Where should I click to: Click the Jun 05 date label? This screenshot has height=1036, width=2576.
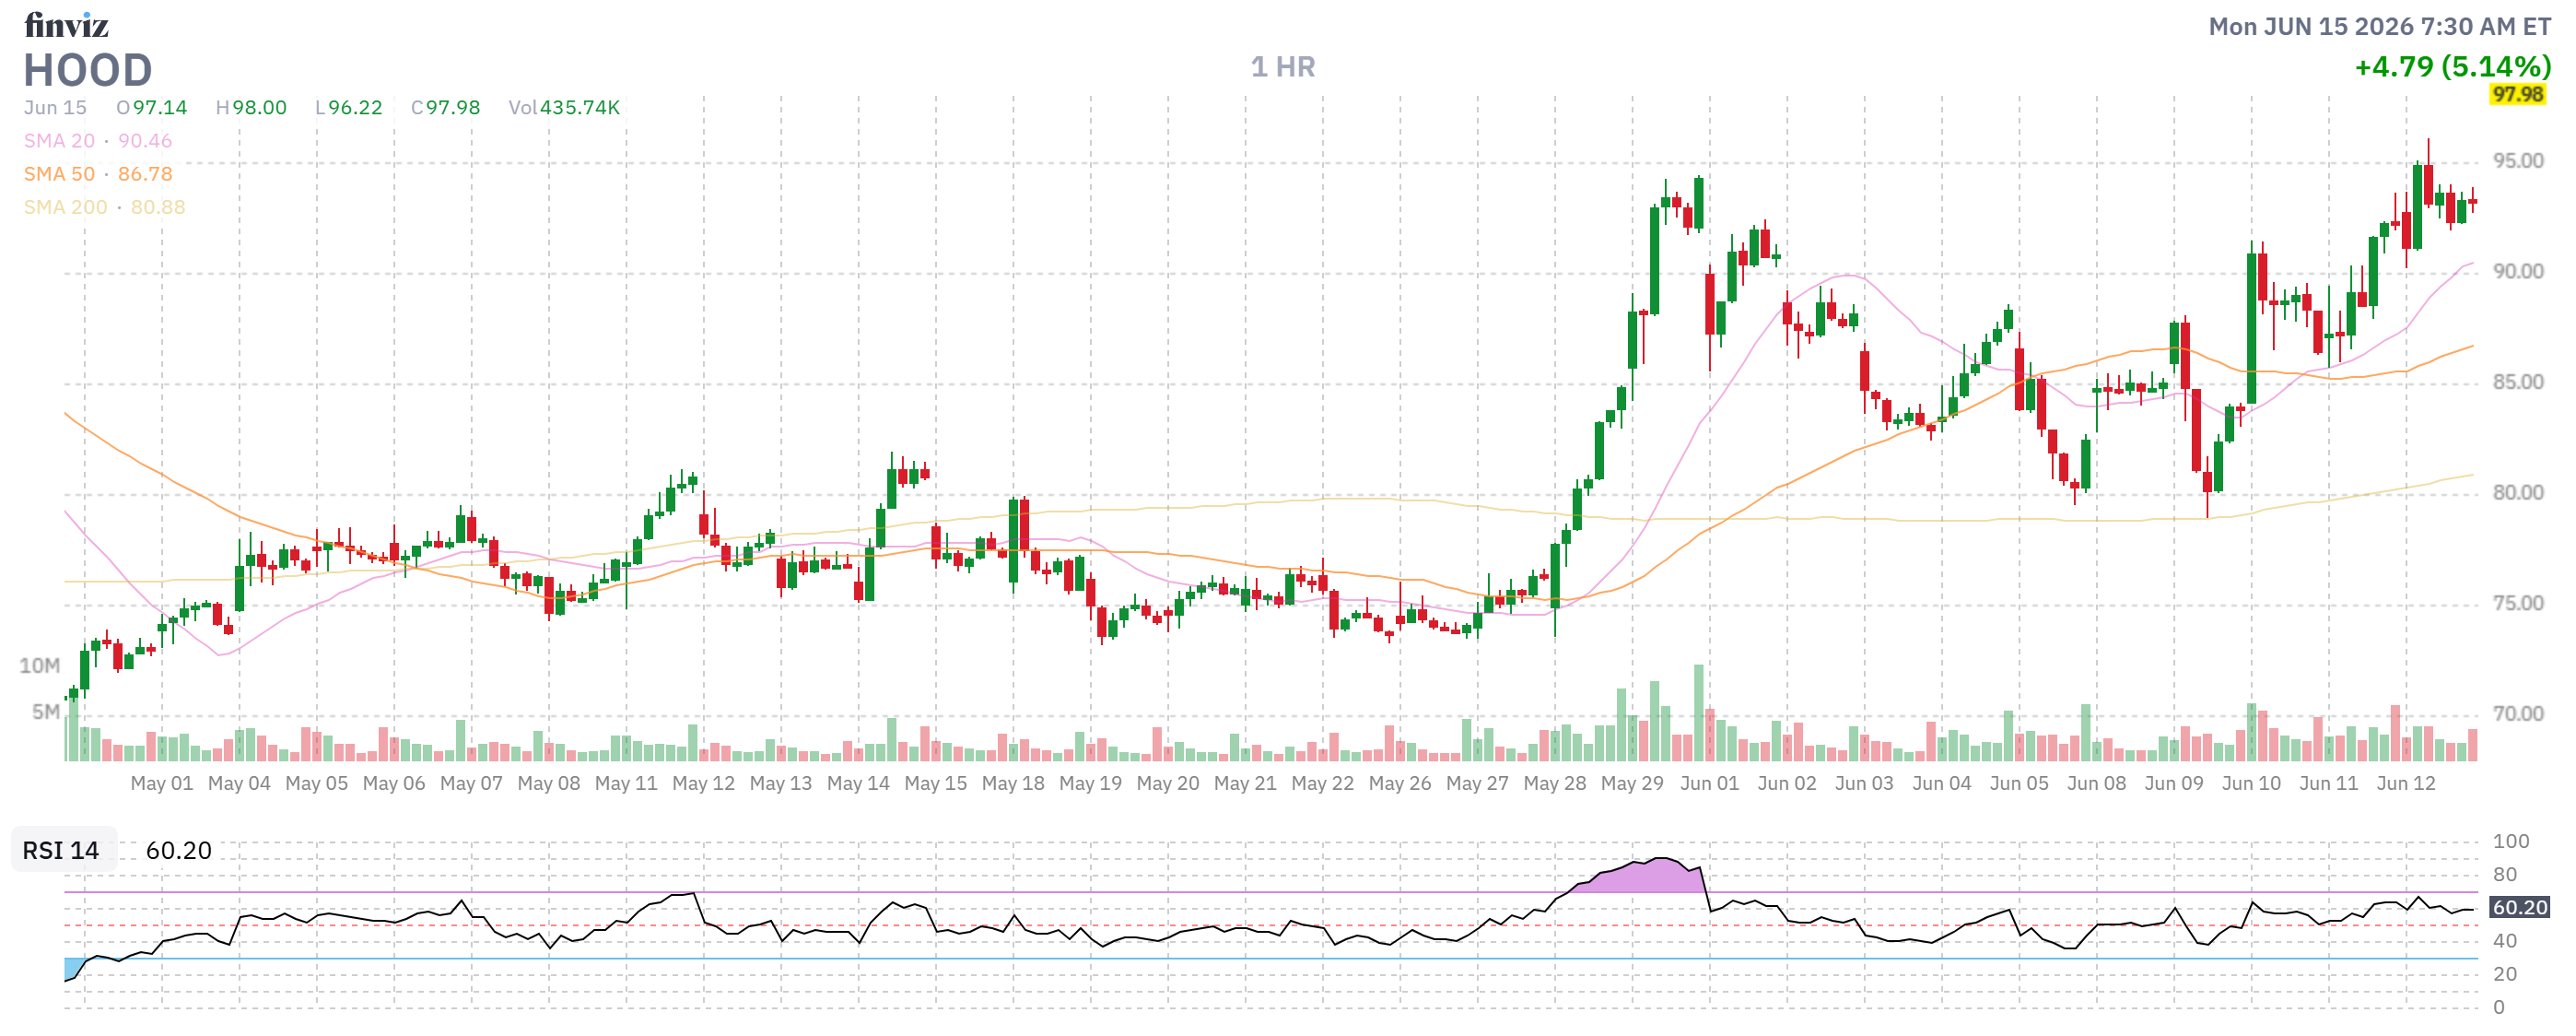click(2019, 783)
